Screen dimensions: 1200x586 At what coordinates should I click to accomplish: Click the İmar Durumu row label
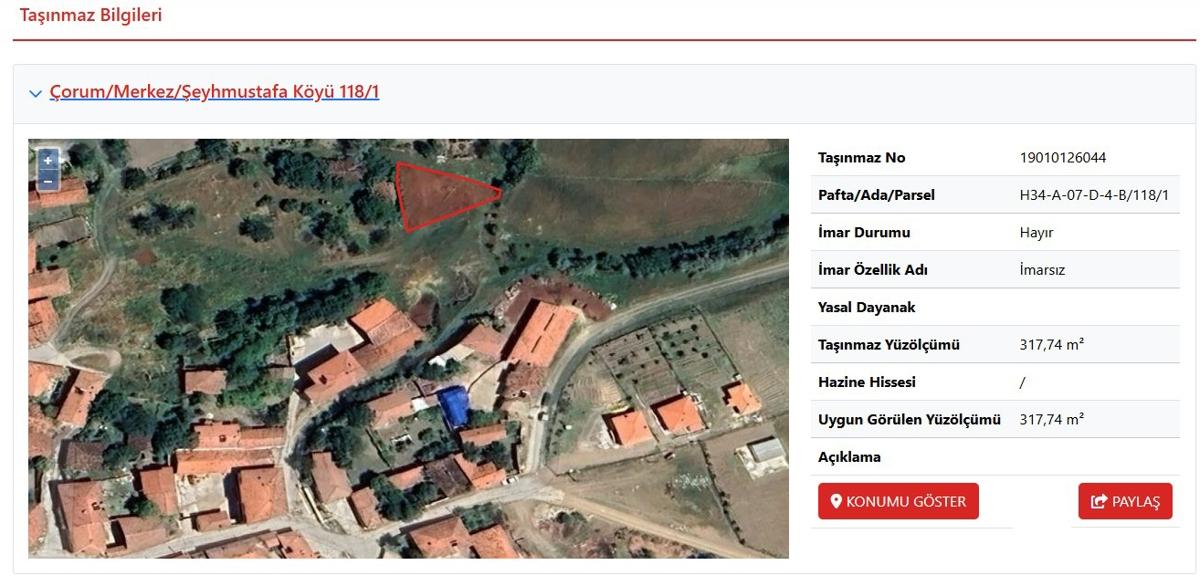click(x=864, y=233)
